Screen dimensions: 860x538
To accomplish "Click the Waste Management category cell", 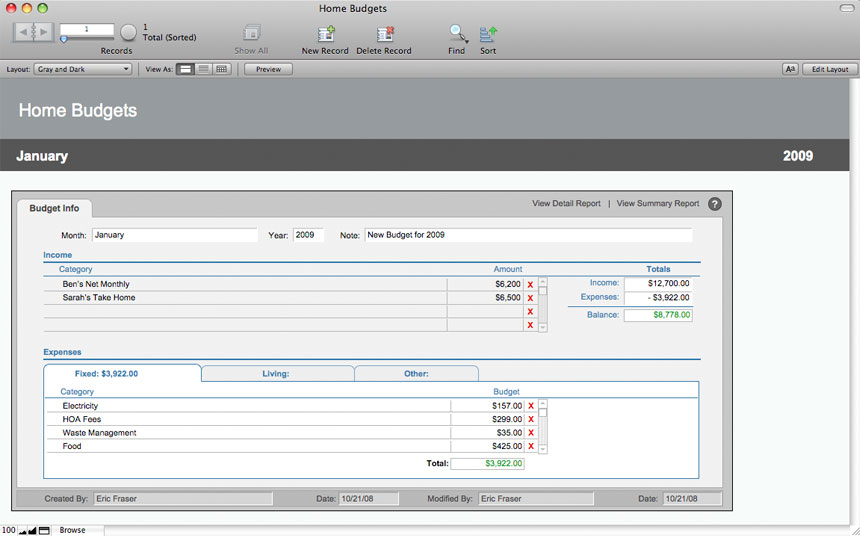I will 248,433.
